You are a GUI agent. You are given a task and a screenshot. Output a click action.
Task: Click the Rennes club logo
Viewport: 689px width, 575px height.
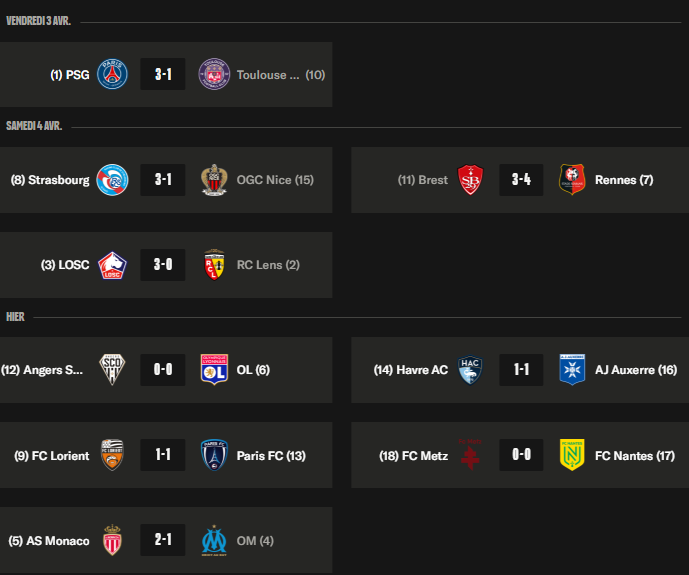[x=572, y=180]
